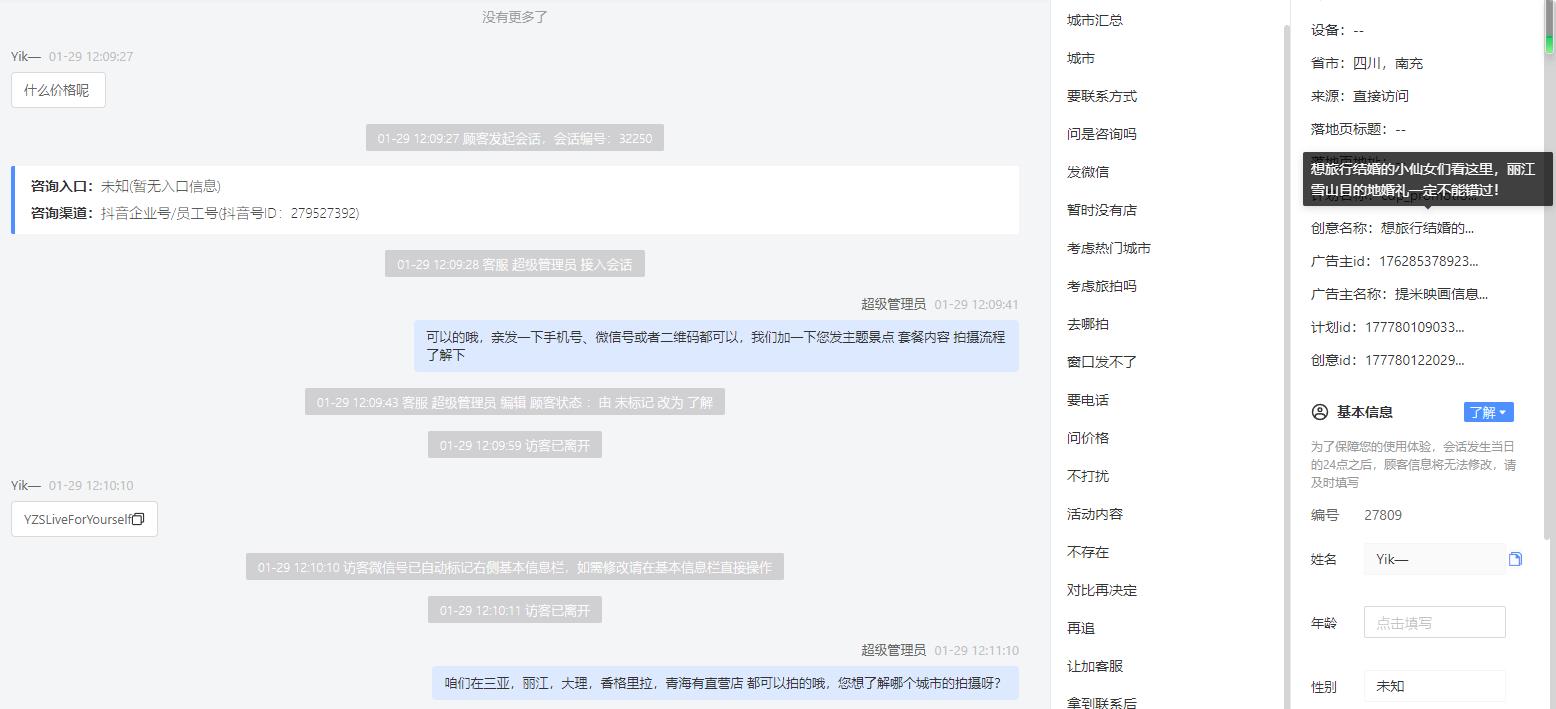This screenshot has height=709, width=1556.
Task: Select quick reply 要联系方式
Action: (1101, 96)
